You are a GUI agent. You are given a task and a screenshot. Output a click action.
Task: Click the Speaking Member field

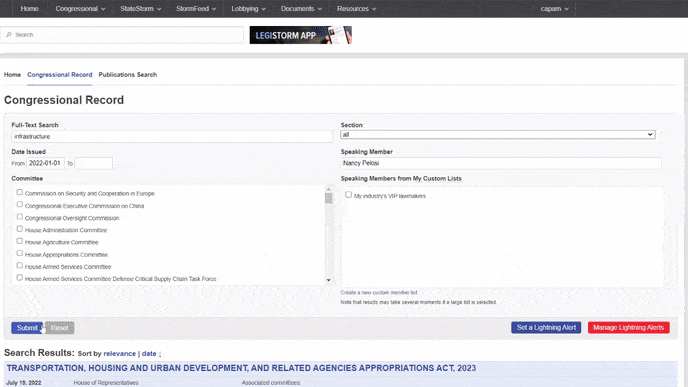point(501,163)
